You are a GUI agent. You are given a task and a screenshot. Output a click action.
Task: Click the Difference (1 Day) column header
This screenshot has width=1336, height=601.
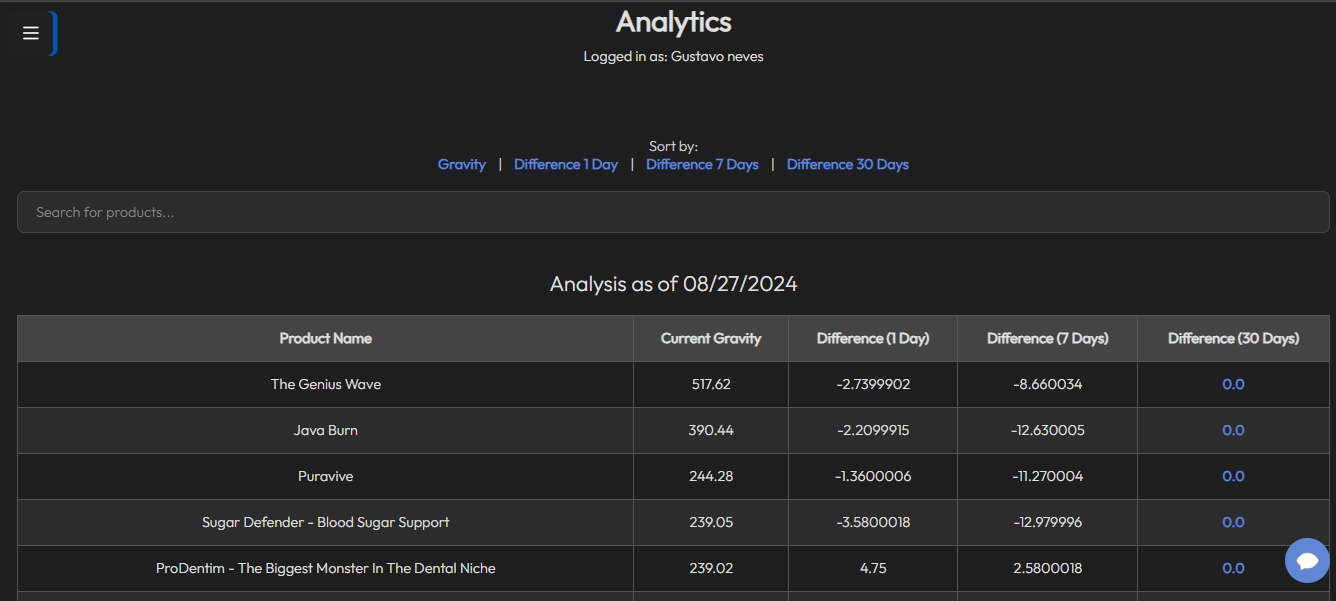(873, 338)
